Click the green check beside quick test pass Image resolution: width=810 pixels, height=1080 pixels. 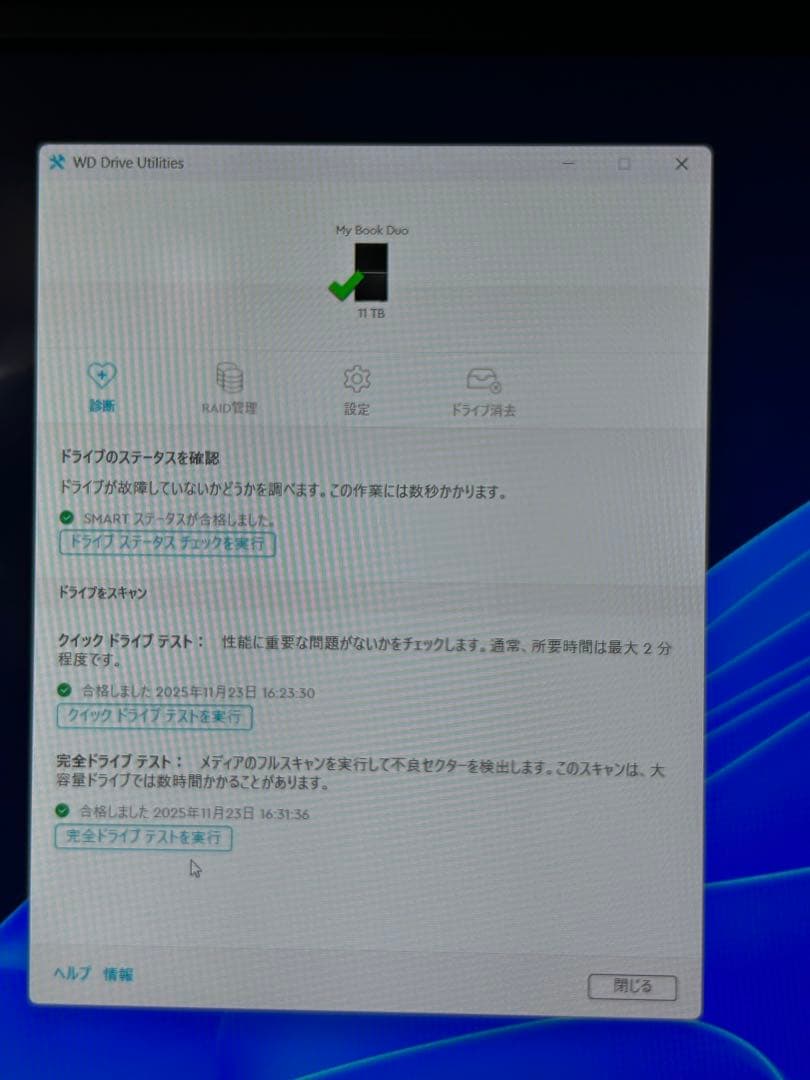63,692
